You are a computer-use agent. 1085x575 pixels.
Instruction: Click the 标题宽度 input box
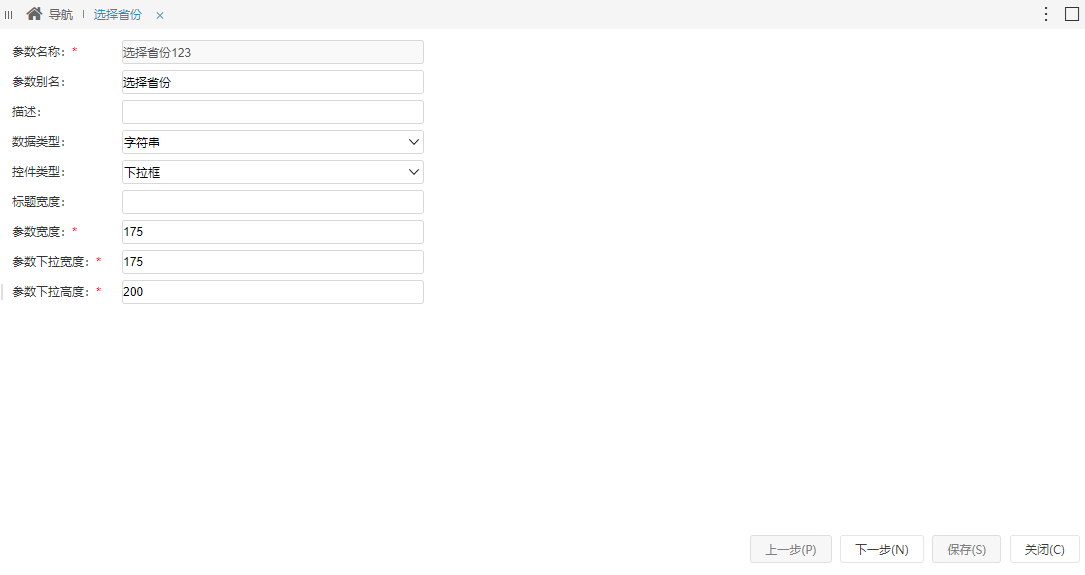[273, 202]
